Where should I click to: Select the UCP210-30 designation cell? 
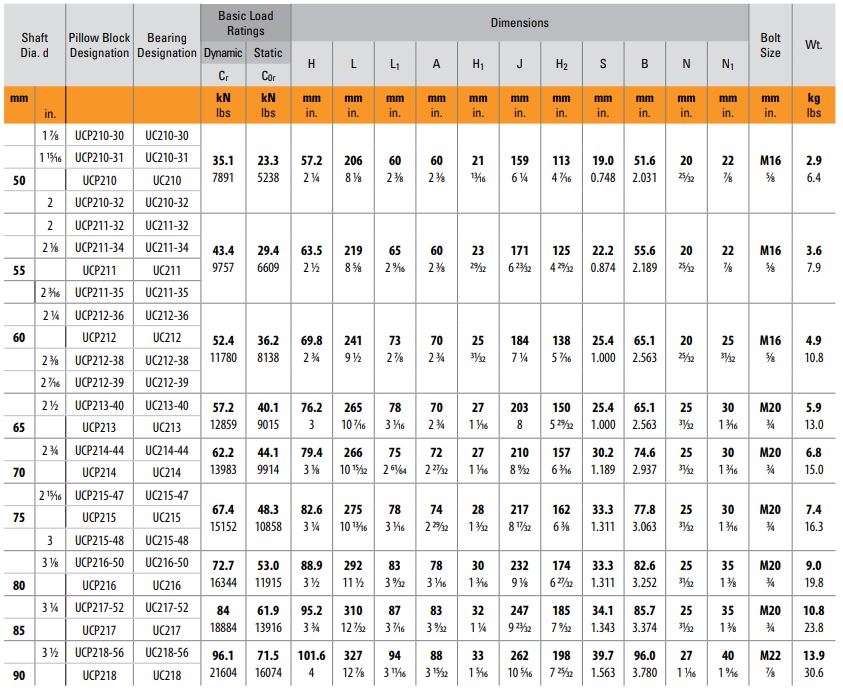tap(99, 136)
